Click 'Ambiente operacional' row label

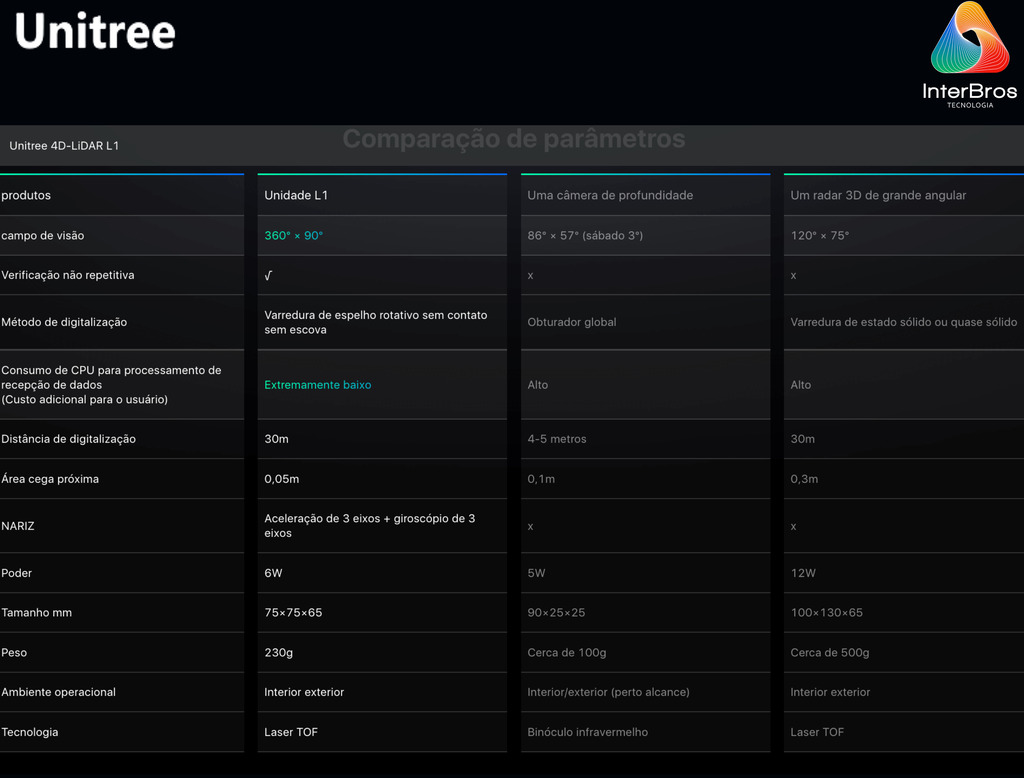pos(58,692)
